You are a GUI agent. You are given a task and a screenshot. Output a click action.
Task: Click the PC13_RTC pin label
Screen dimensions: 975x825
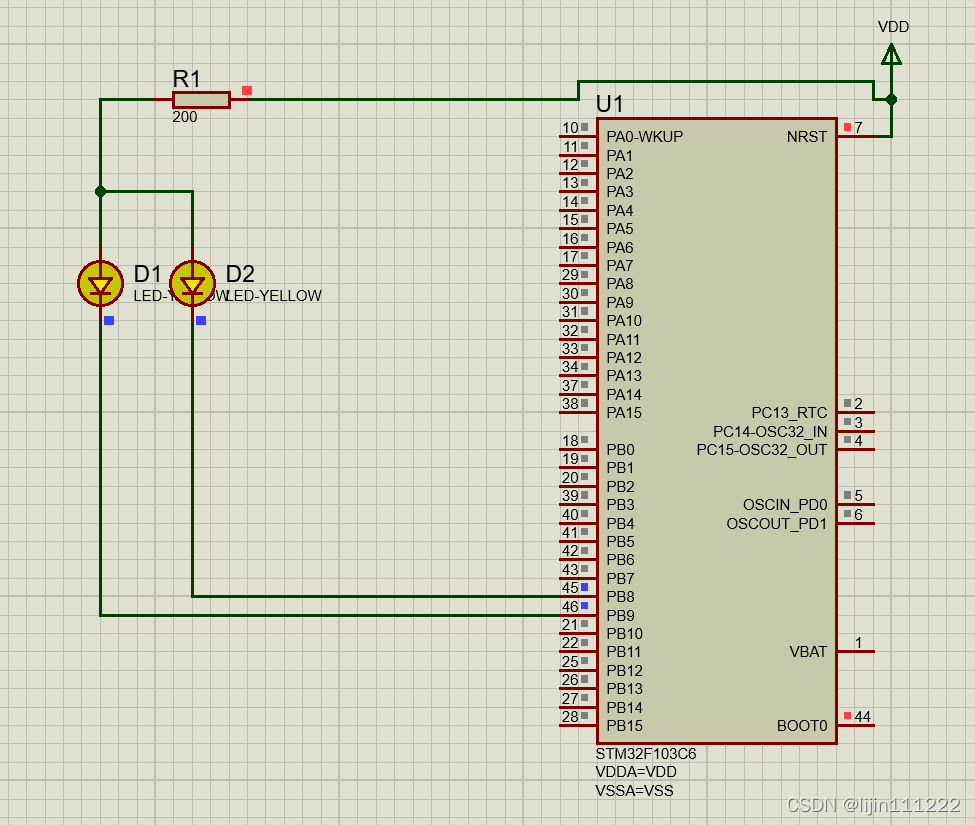pos(789,413)
